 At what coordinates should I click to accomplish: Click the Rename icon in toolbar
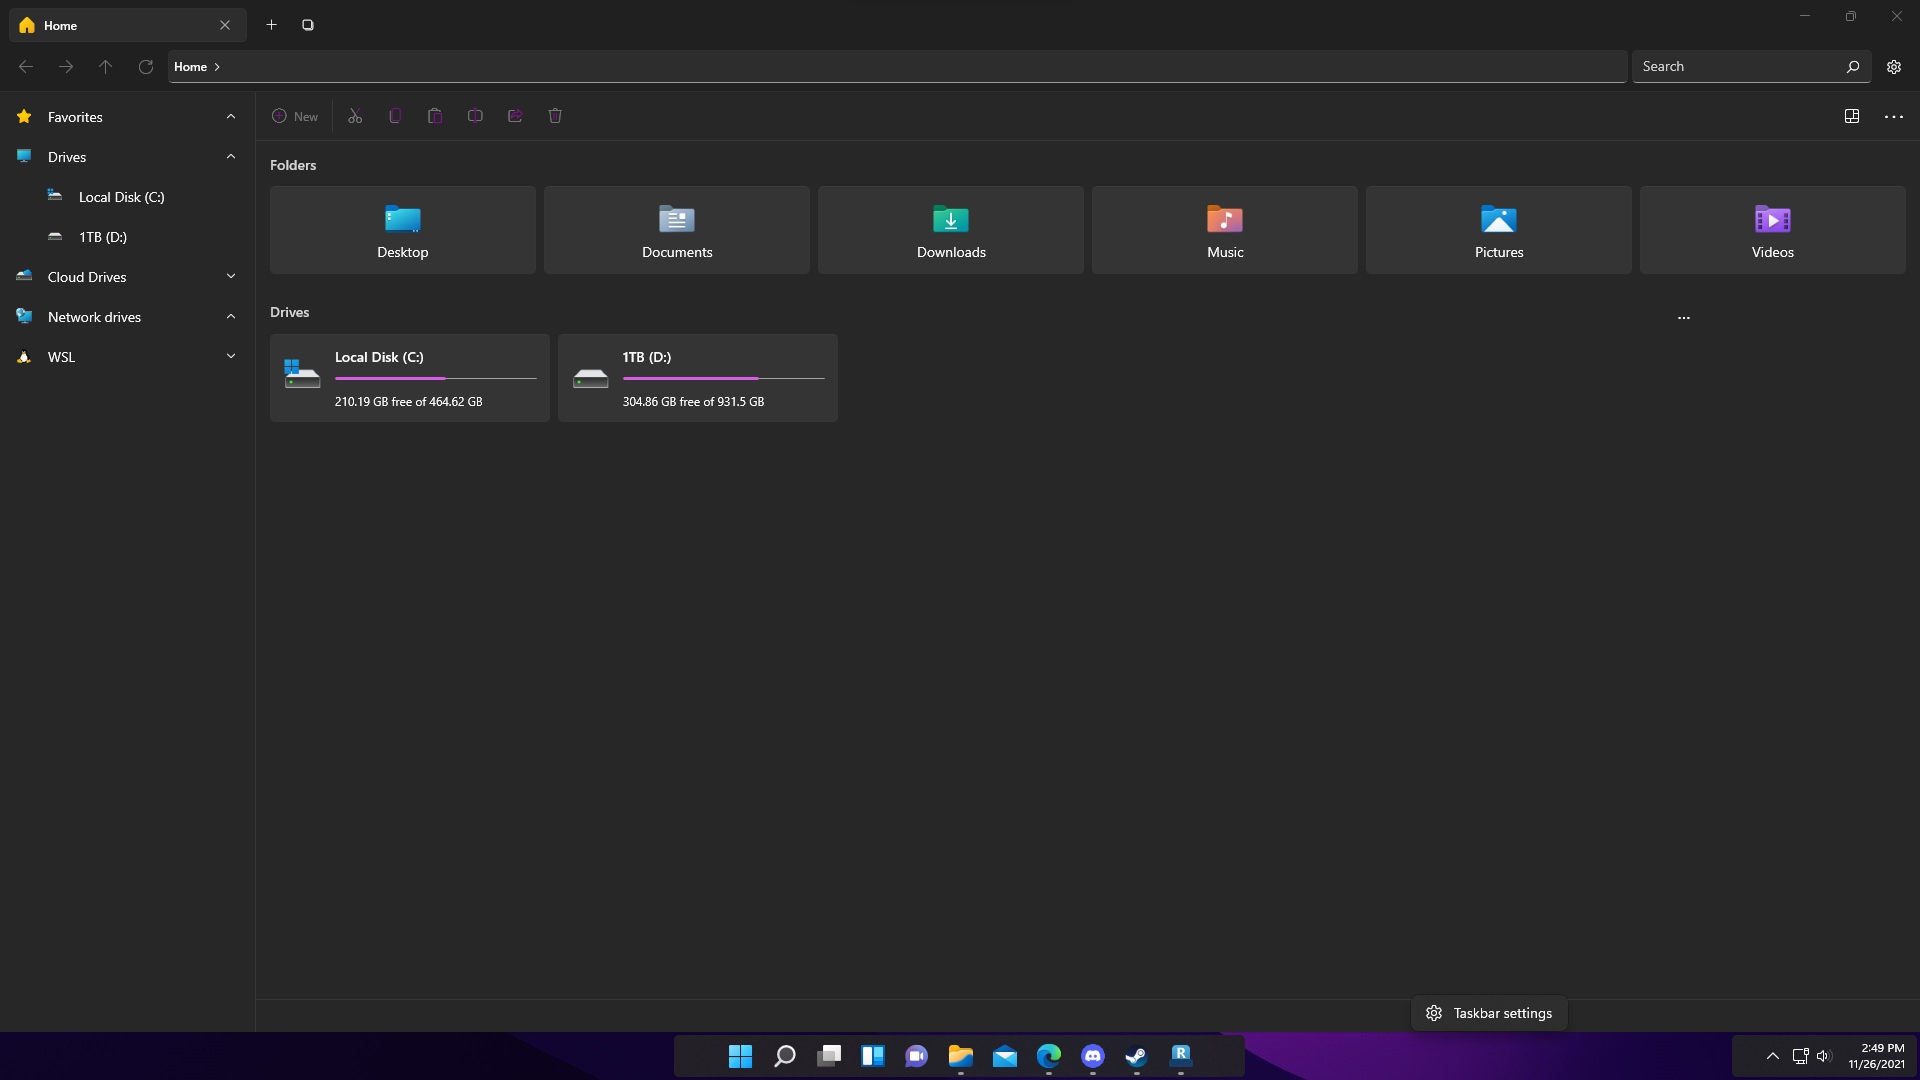(475, 116)
